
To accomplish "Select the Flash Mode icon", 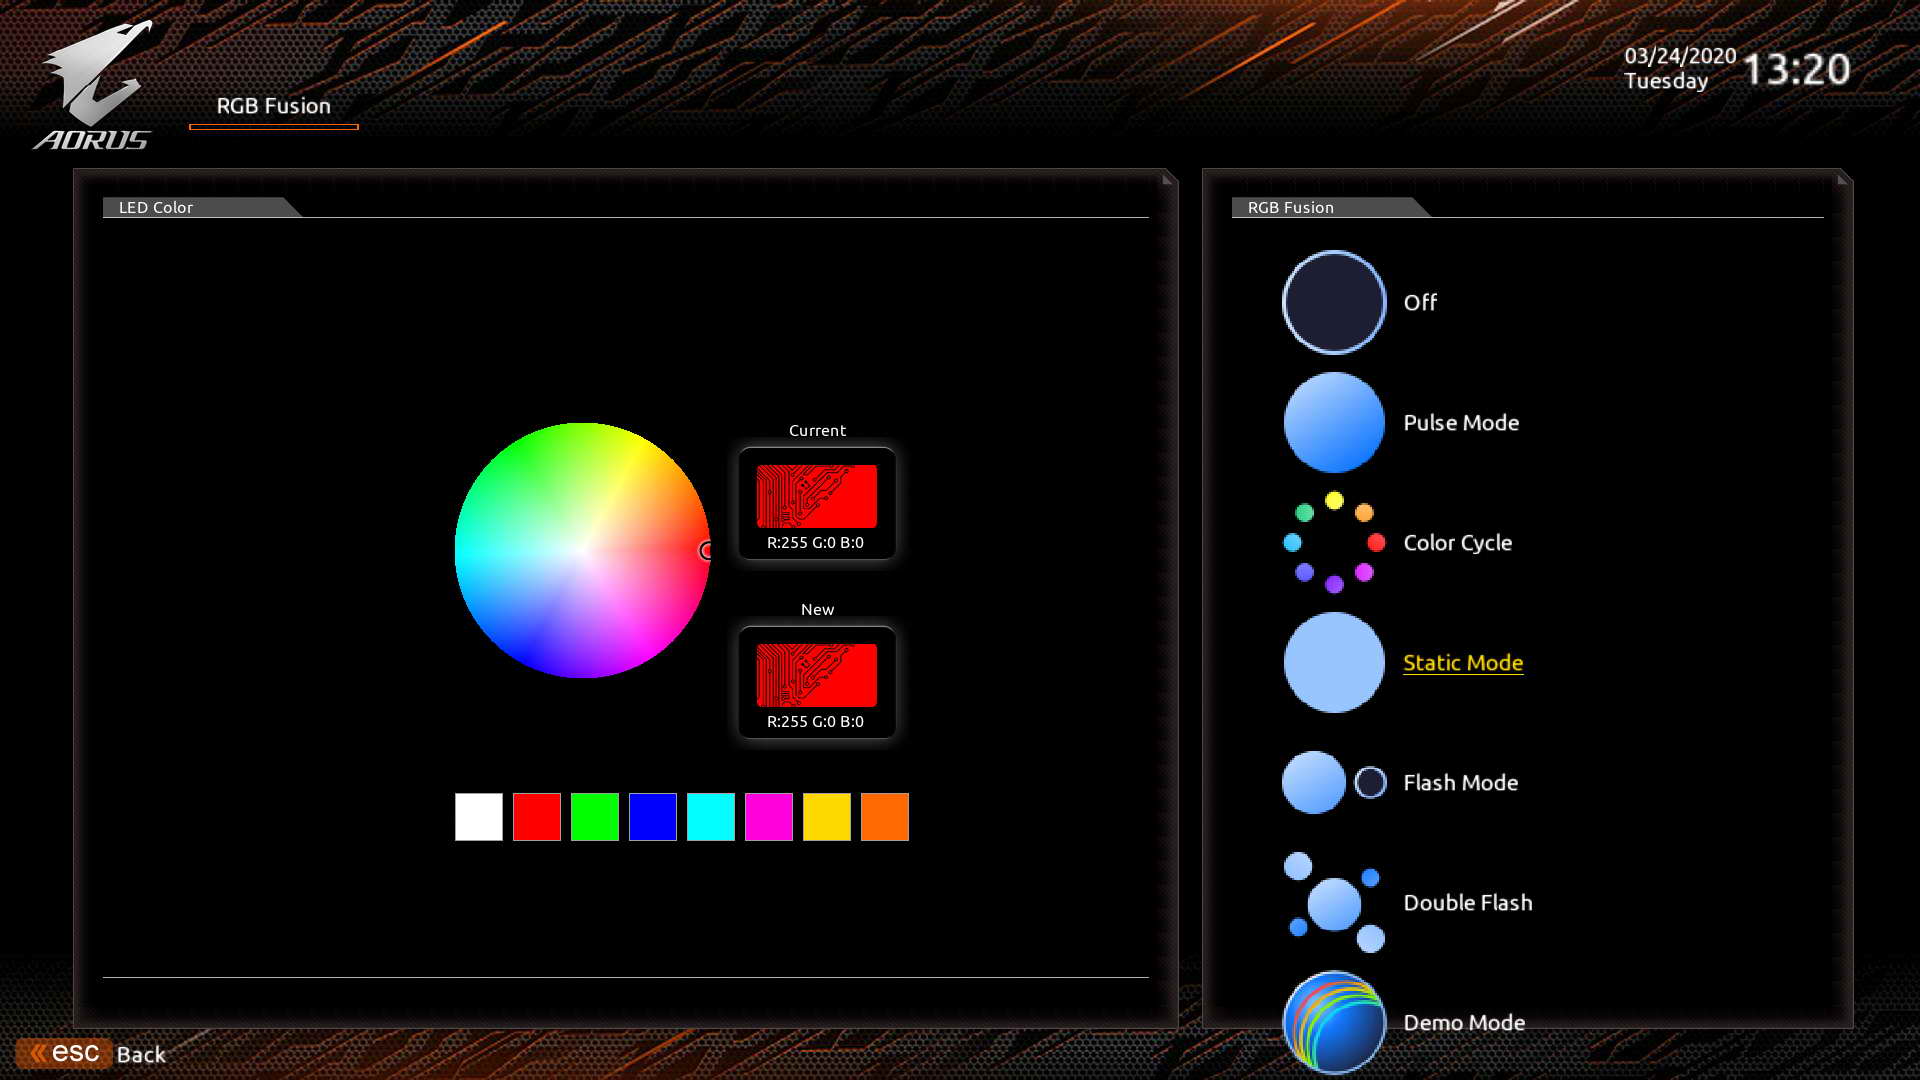I will pyautogui.click(x=1333, y=782).
